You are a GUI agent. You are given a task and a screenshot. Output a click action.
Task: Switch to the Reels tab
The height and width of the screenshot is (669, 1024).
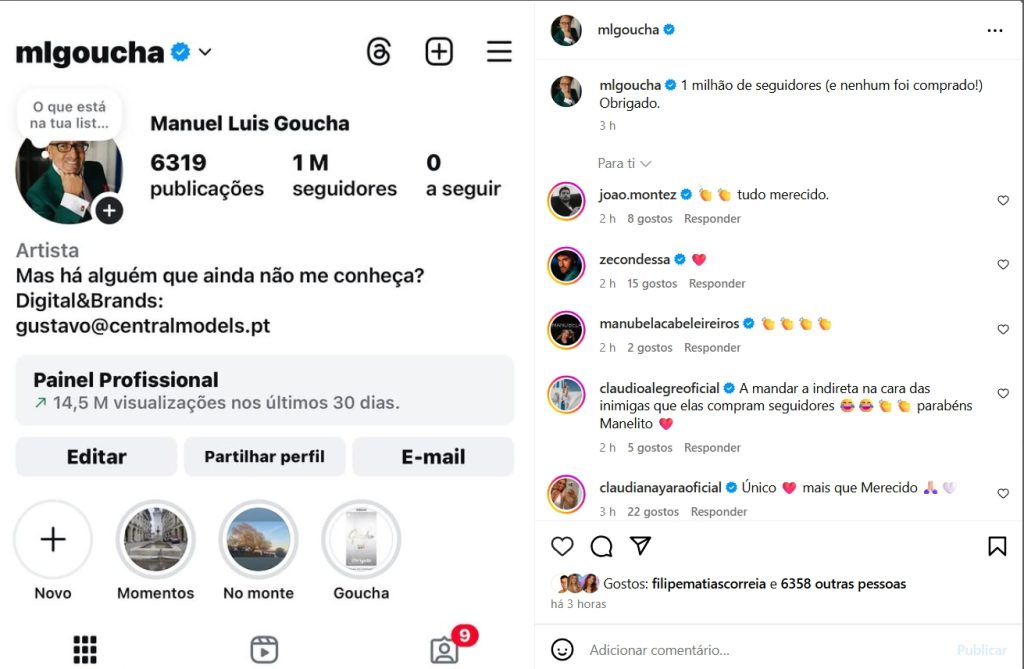click(264, 649)
